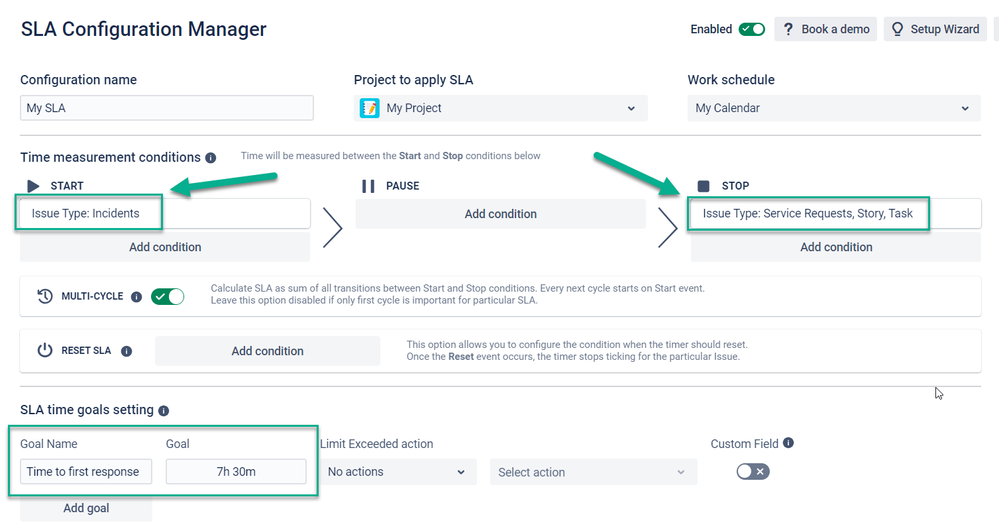Click the info icon beside Time measurement conditions
The height and width of the screenshot is (525, 999).
coord(210,158)
